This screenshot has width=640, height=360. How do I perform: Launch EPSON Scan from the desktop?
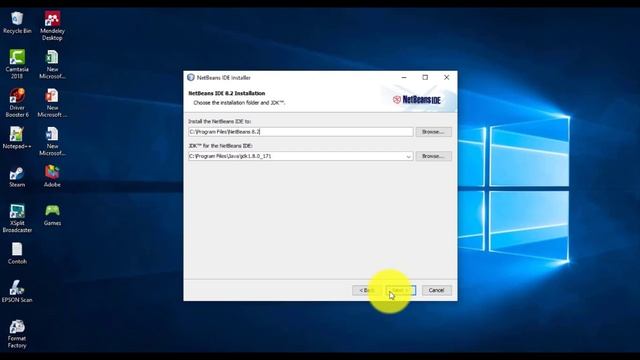click(17, 291)
